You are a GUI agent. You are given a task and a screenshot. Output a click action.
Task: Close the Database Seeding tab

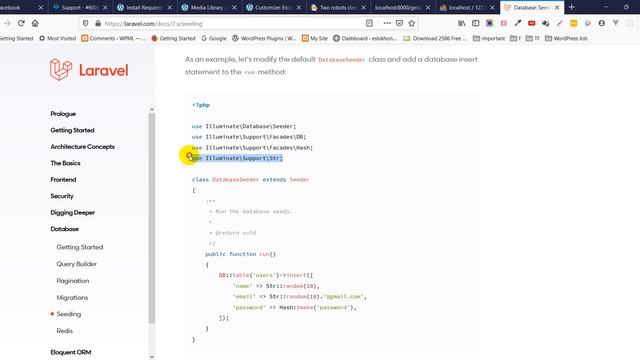(x=557, y=7)
